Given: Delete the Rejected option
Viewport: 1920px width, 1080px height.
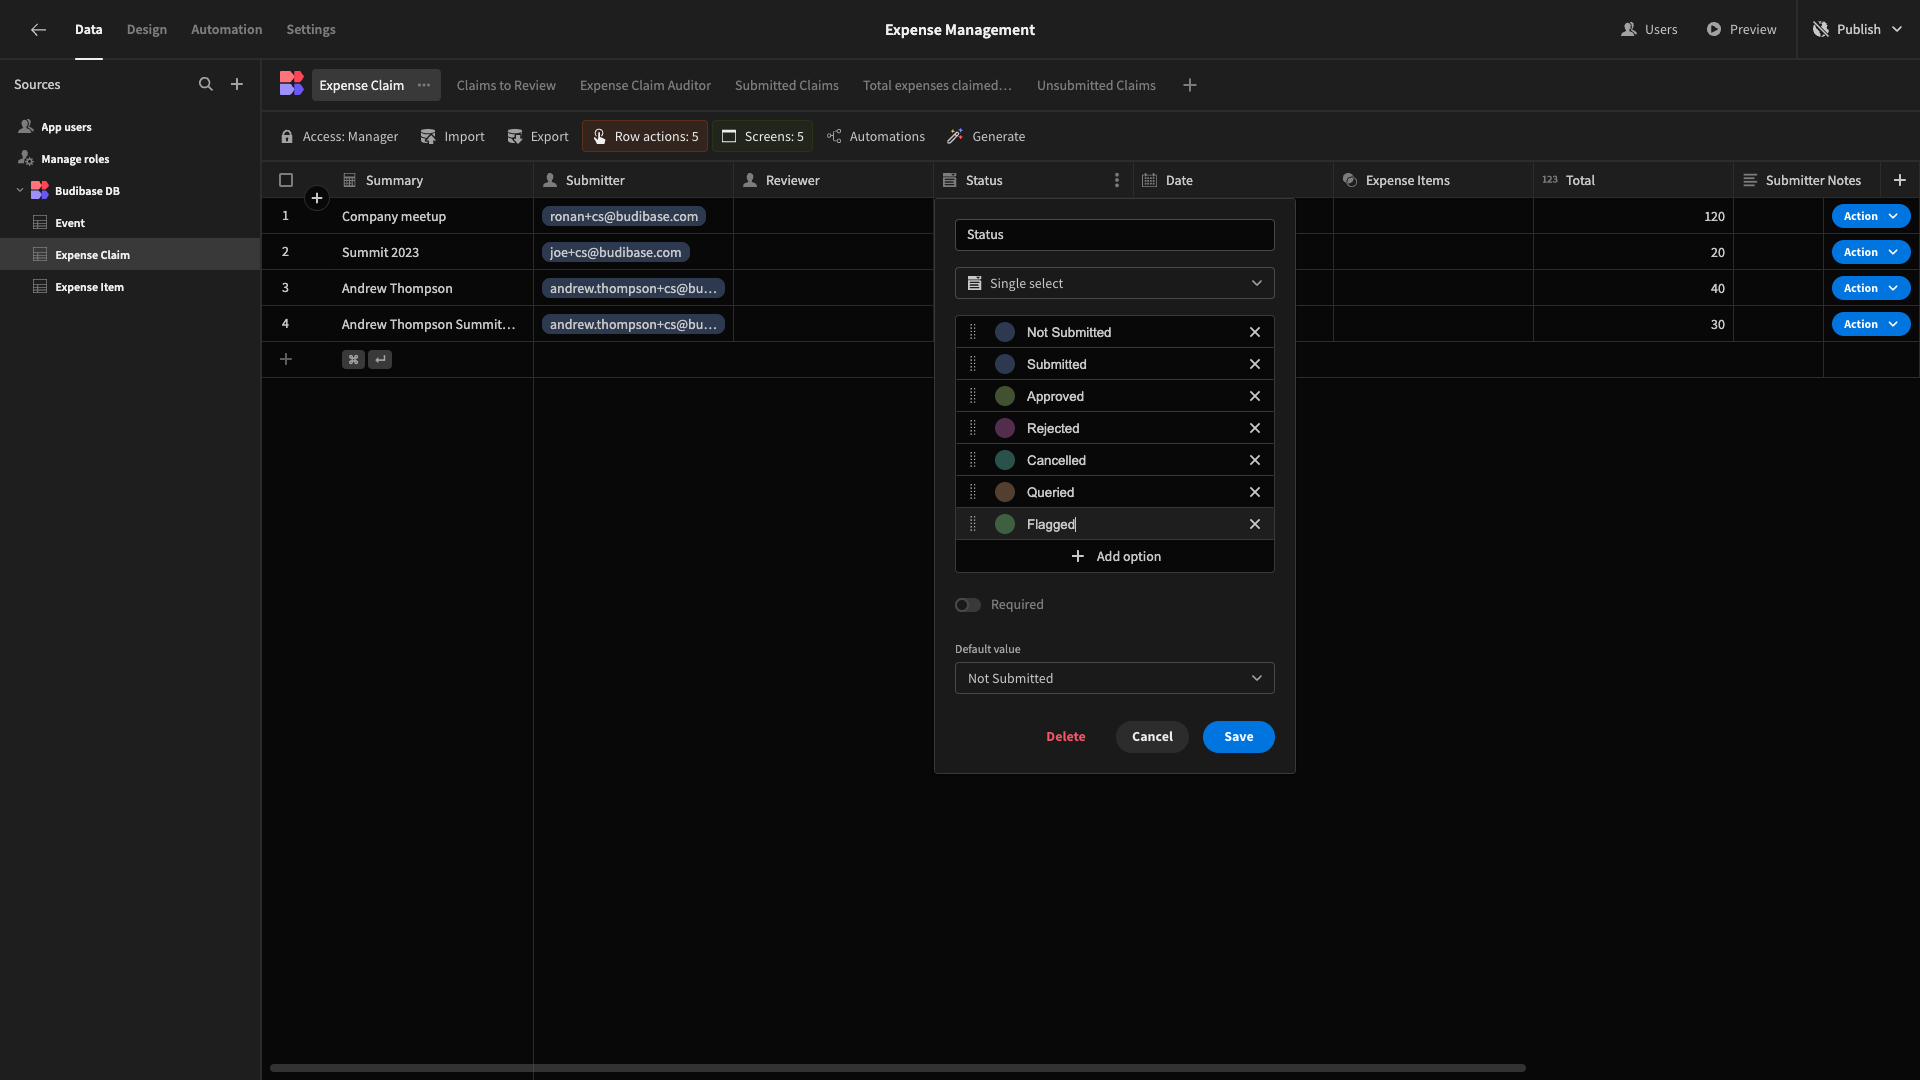Looking at the screenshot, I should point(1255,428).
